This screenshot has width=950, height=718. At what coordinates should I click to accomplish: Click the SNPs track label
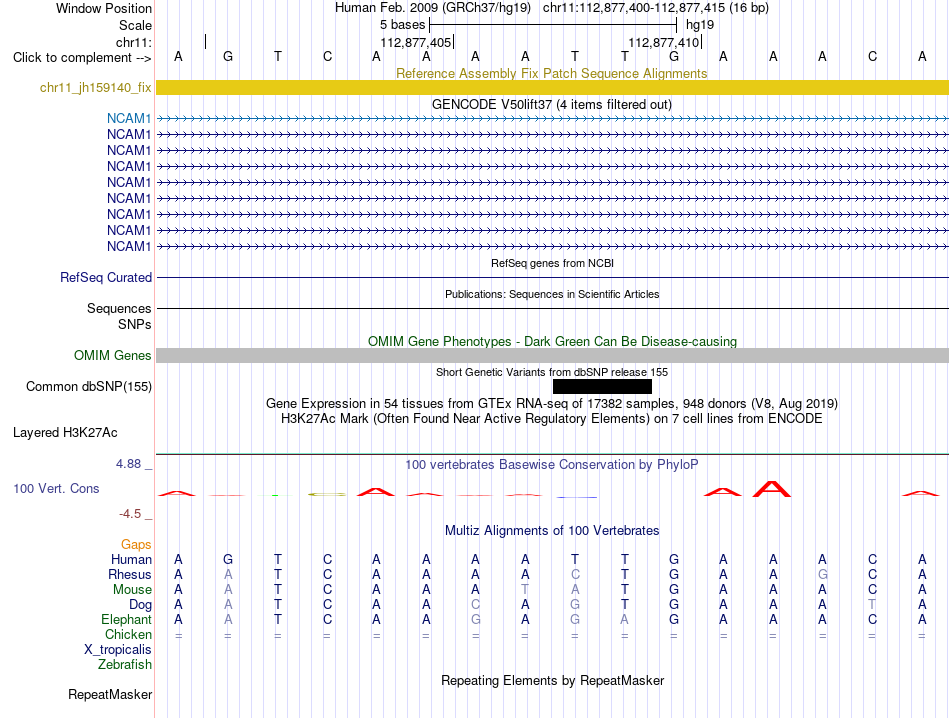pos(135,324)
